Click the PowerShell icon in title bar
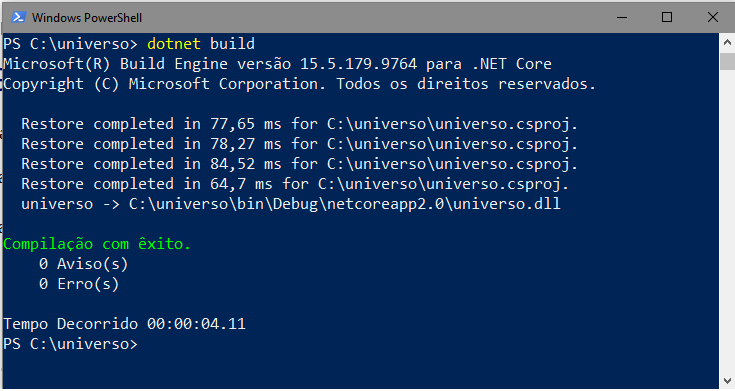The height and width of the screenshot is (391, 735). pos(19,17)
